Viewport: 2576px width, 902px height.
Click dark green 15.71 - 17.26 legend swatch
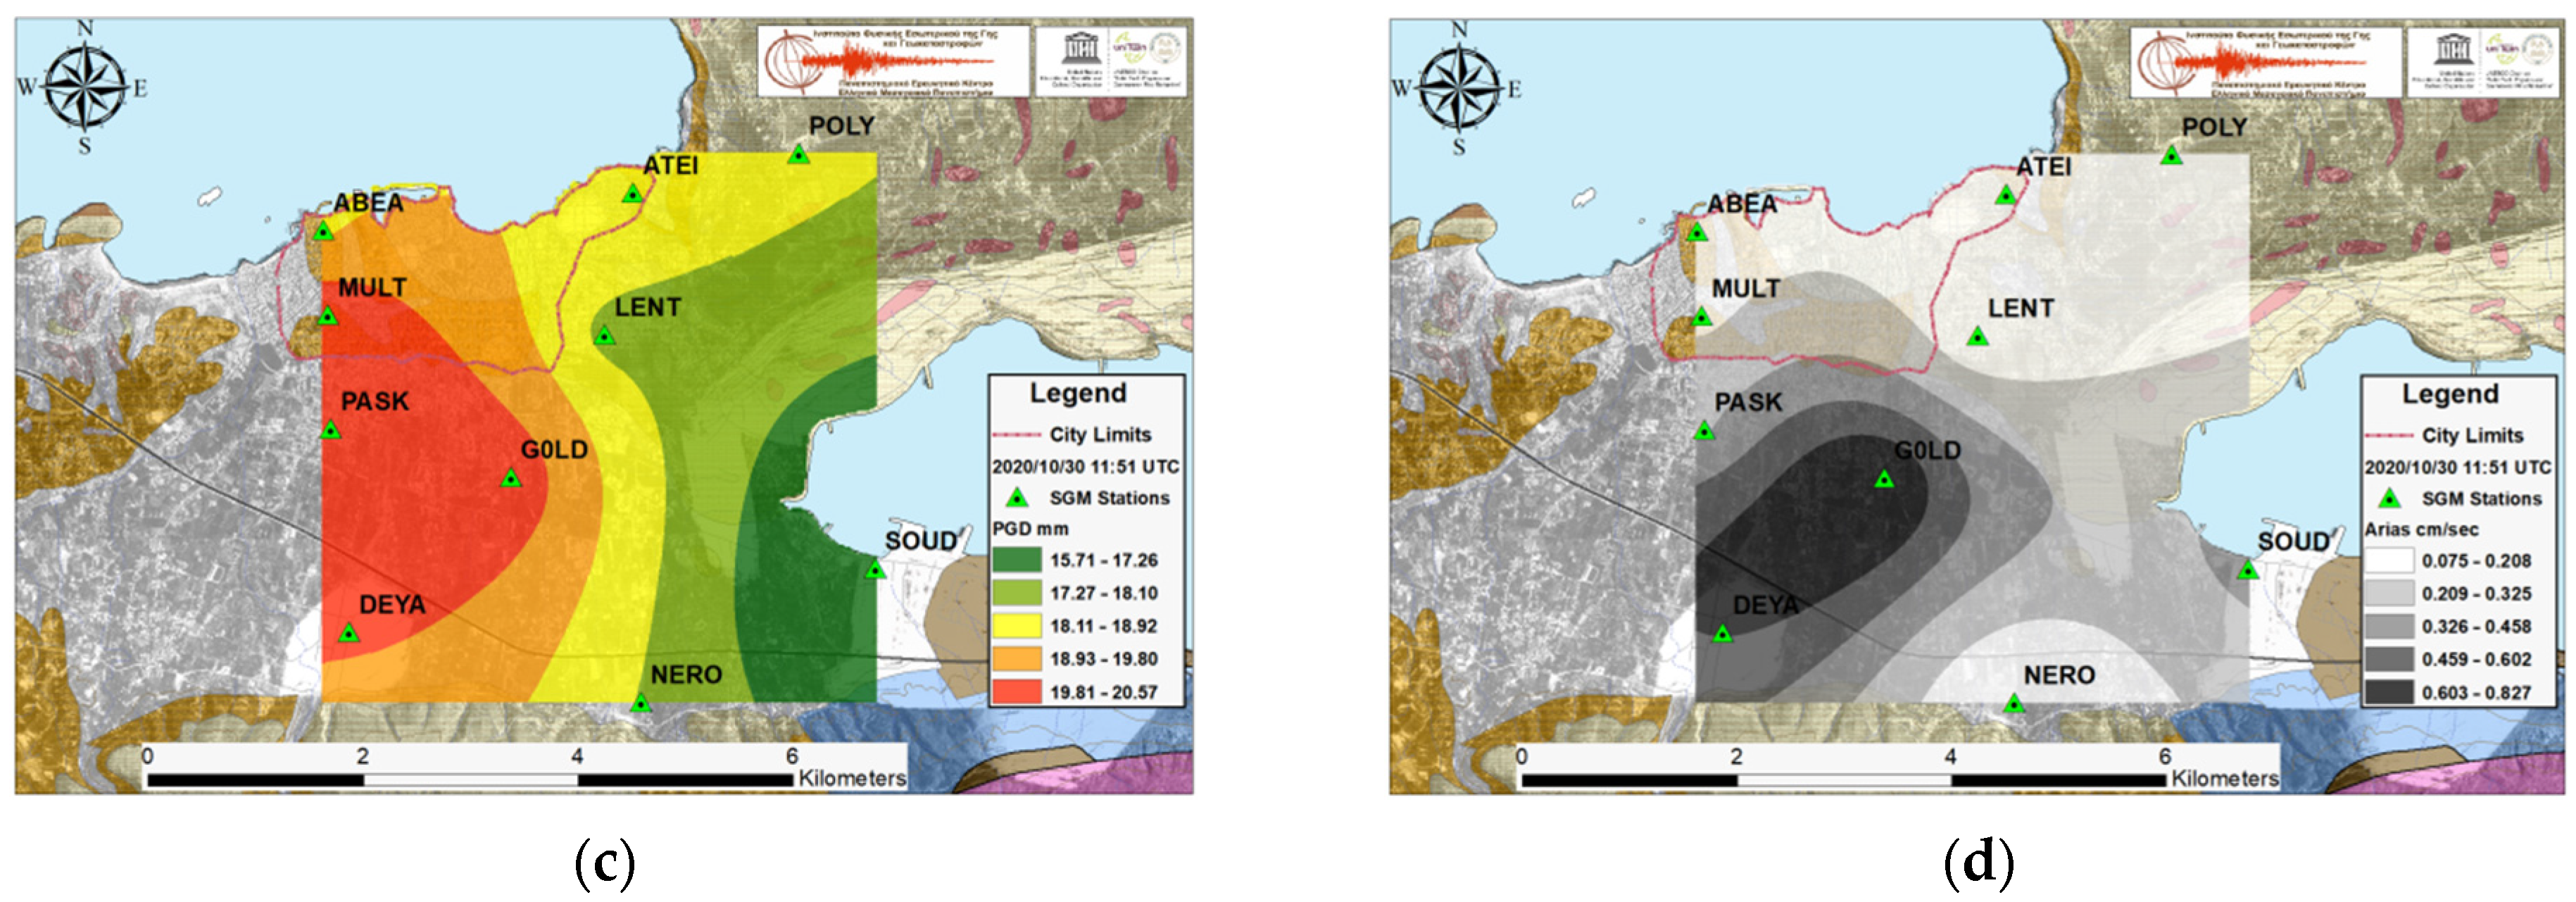click(1016, 560)
